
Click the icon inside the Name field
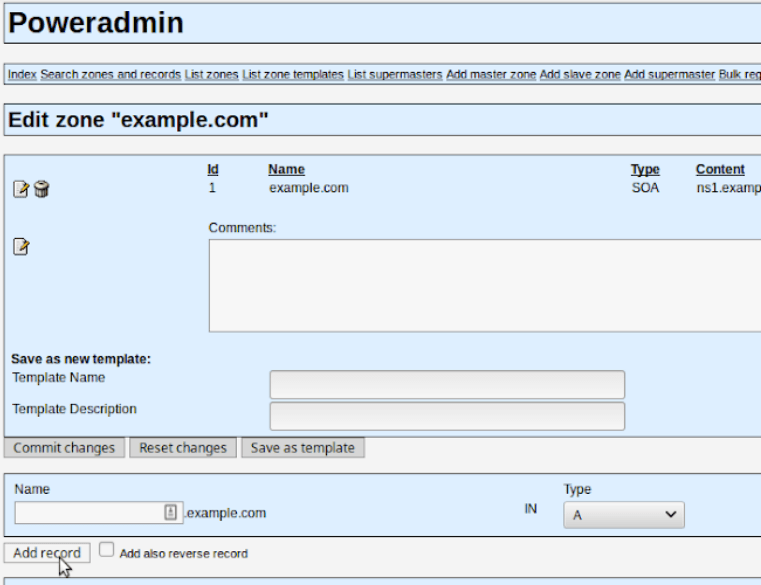(x=170, y=512)
